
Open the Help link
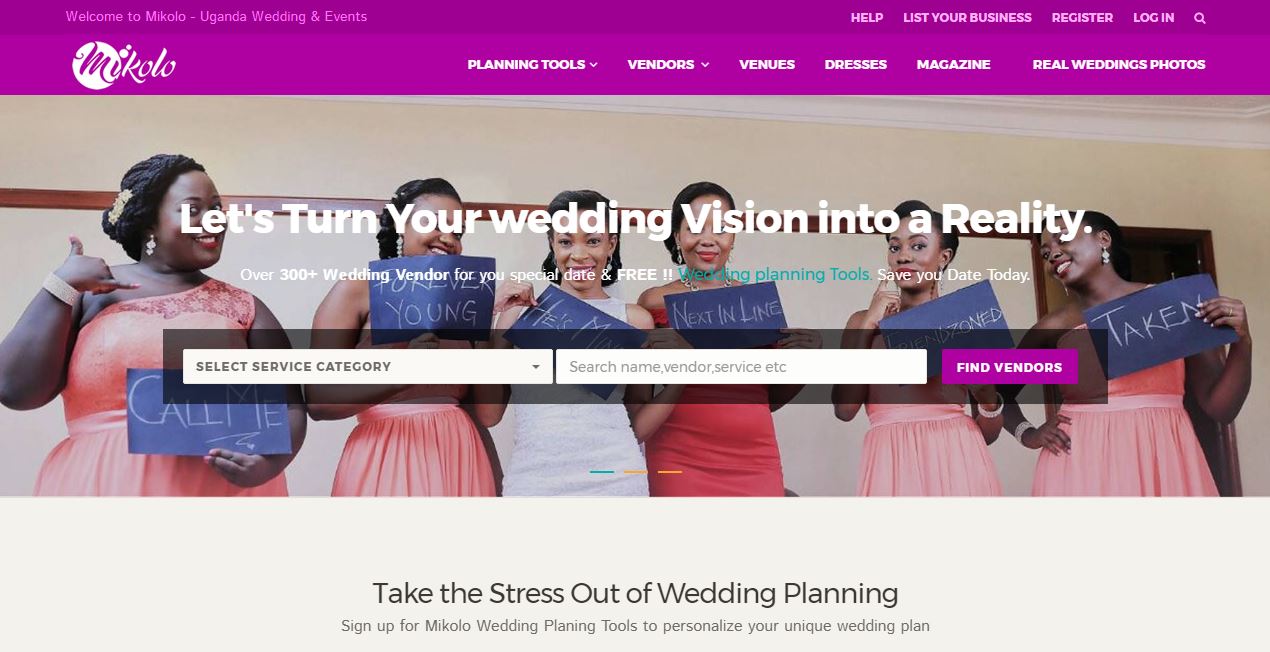(x=867, y=18)
